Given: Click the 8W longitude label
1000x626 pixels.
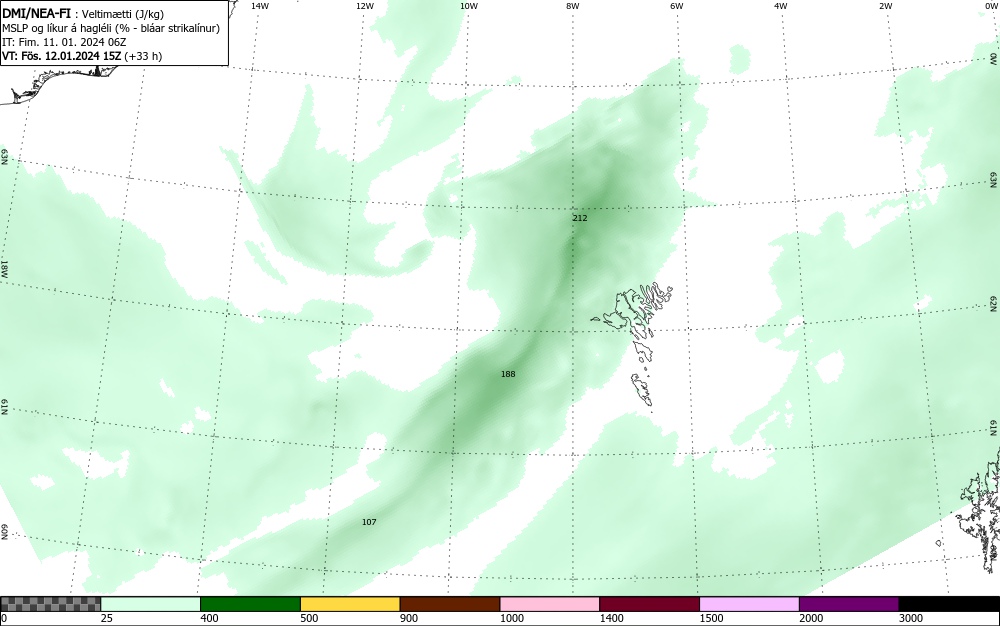Looking at the screenshot, I should [573, 6].
